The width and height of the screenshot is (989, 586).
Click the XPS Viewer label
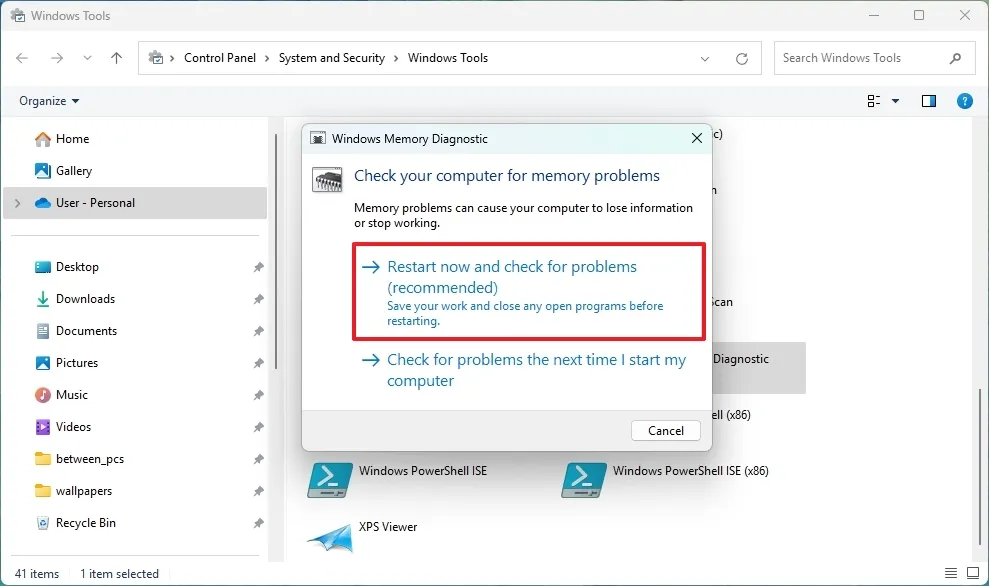coord(388,527)
